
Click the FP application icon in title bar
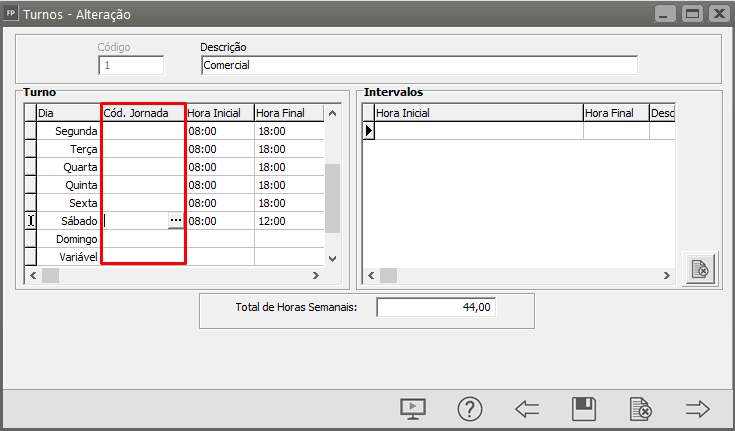click(11, 15)
